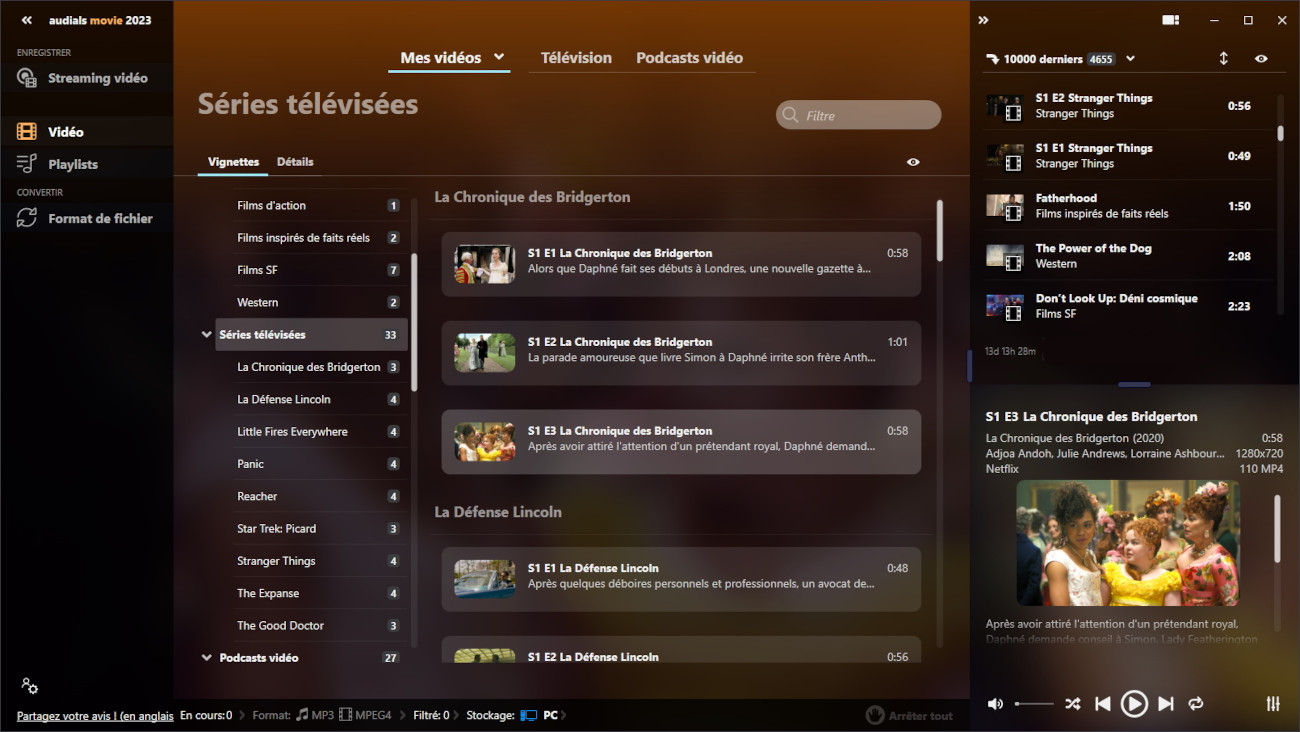Click the MPEG4 video format icon
1300x732 pixels.
point(345,715)
